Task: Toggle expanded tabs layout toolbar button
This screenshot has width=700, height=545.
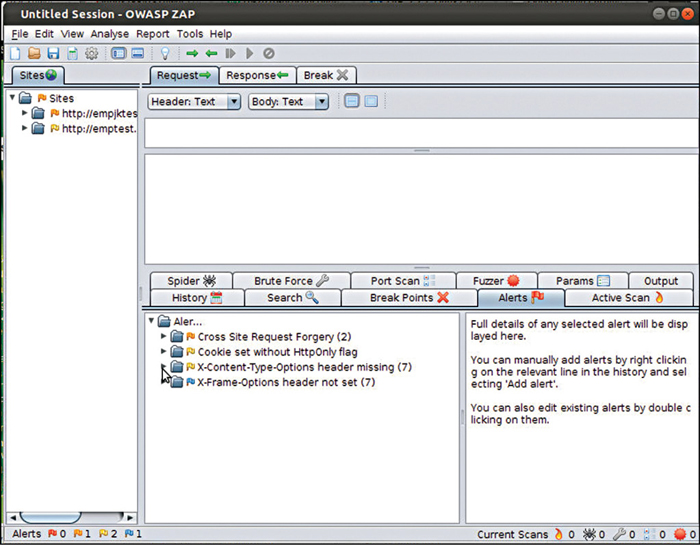Action: [x=137, y=53]
